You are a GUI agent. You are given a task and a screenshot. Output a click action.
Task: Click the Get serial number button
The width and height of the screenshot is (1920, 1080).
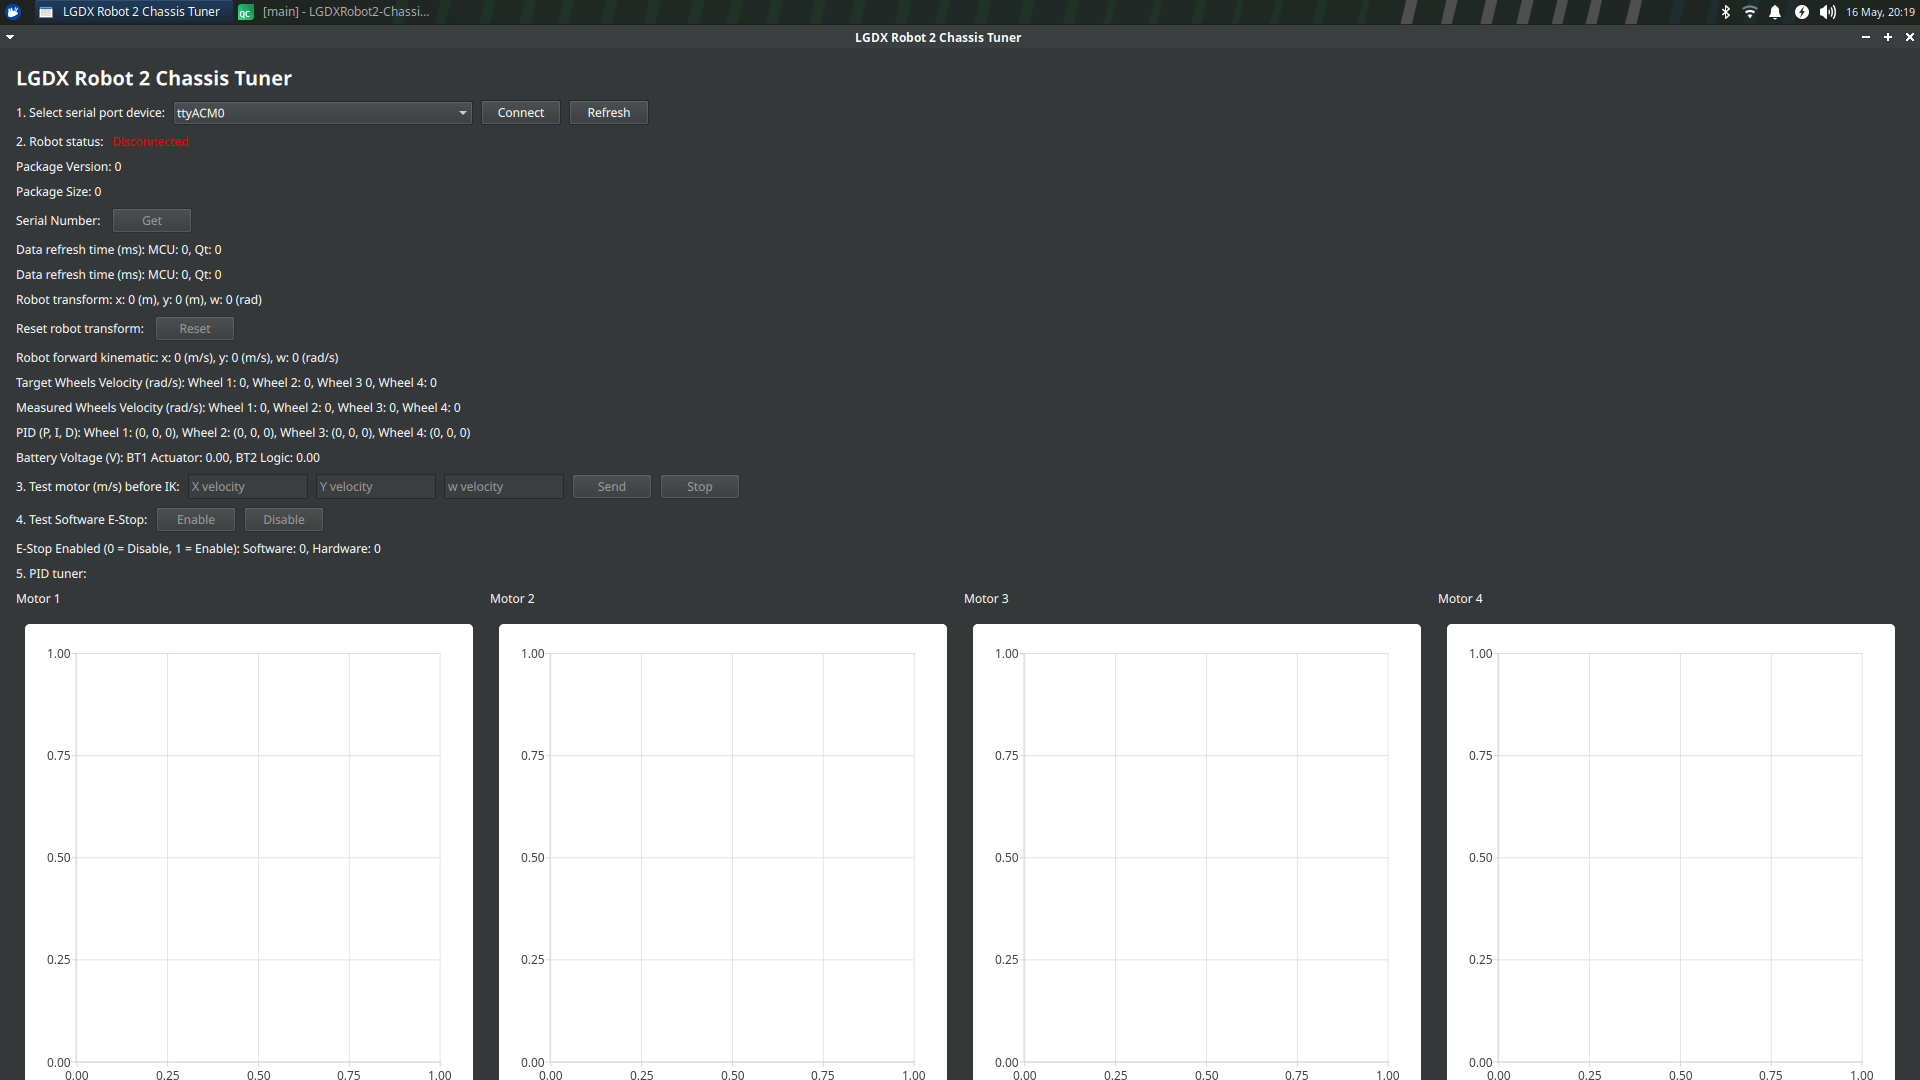tap(152, 221)
